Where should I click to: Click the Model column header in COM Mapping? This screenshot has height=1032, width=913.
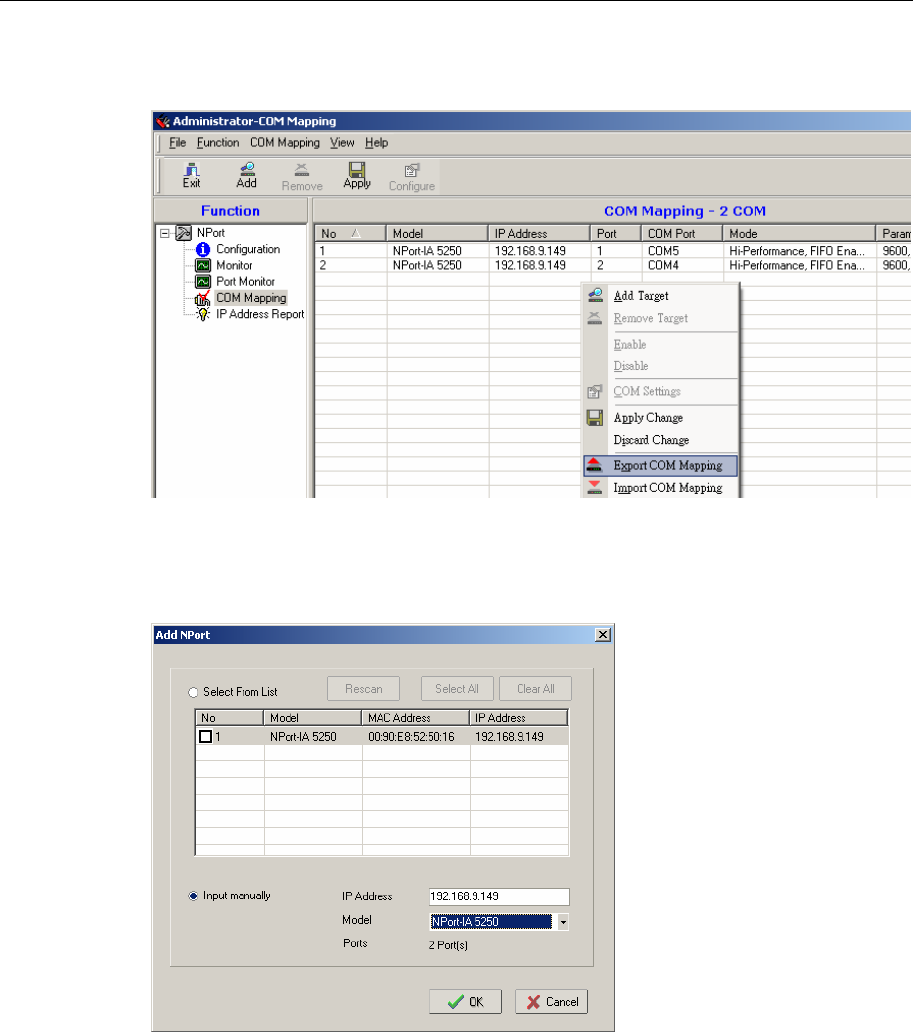pos(437,234)
